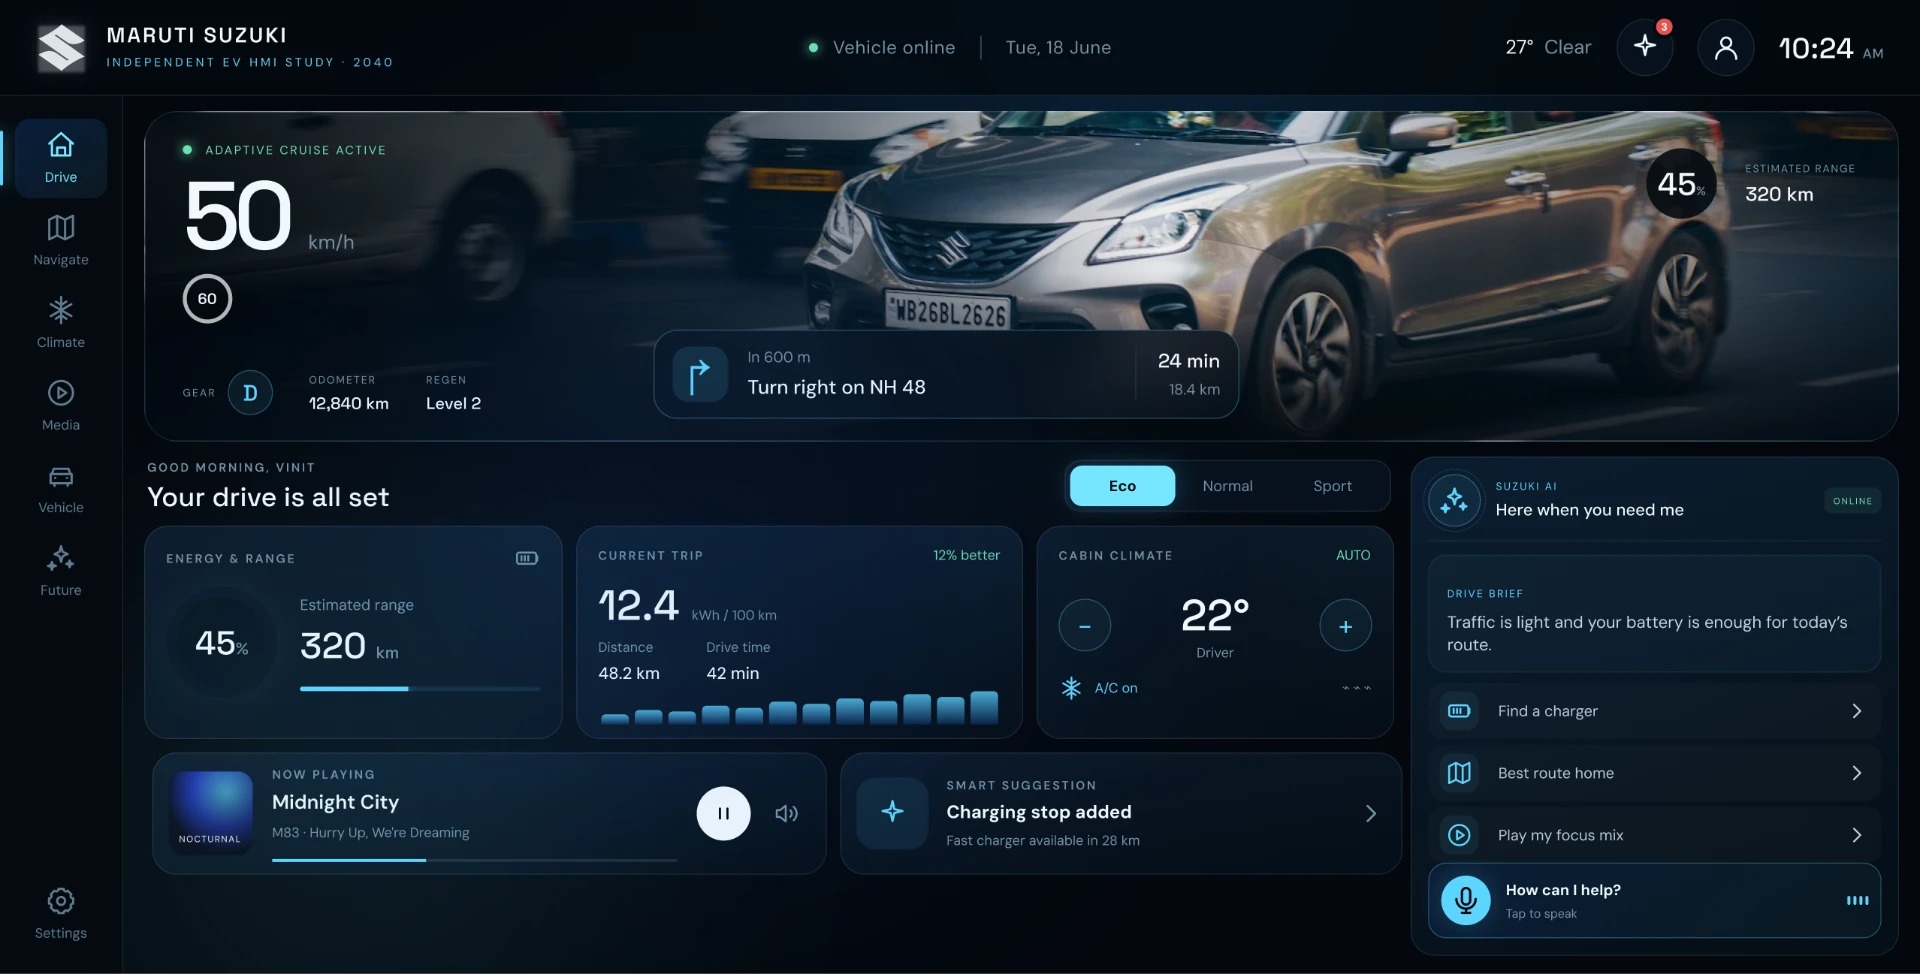Decrease cabin temperature with minus button
Screen dimensions: 1920x974
coord(1085,626)
